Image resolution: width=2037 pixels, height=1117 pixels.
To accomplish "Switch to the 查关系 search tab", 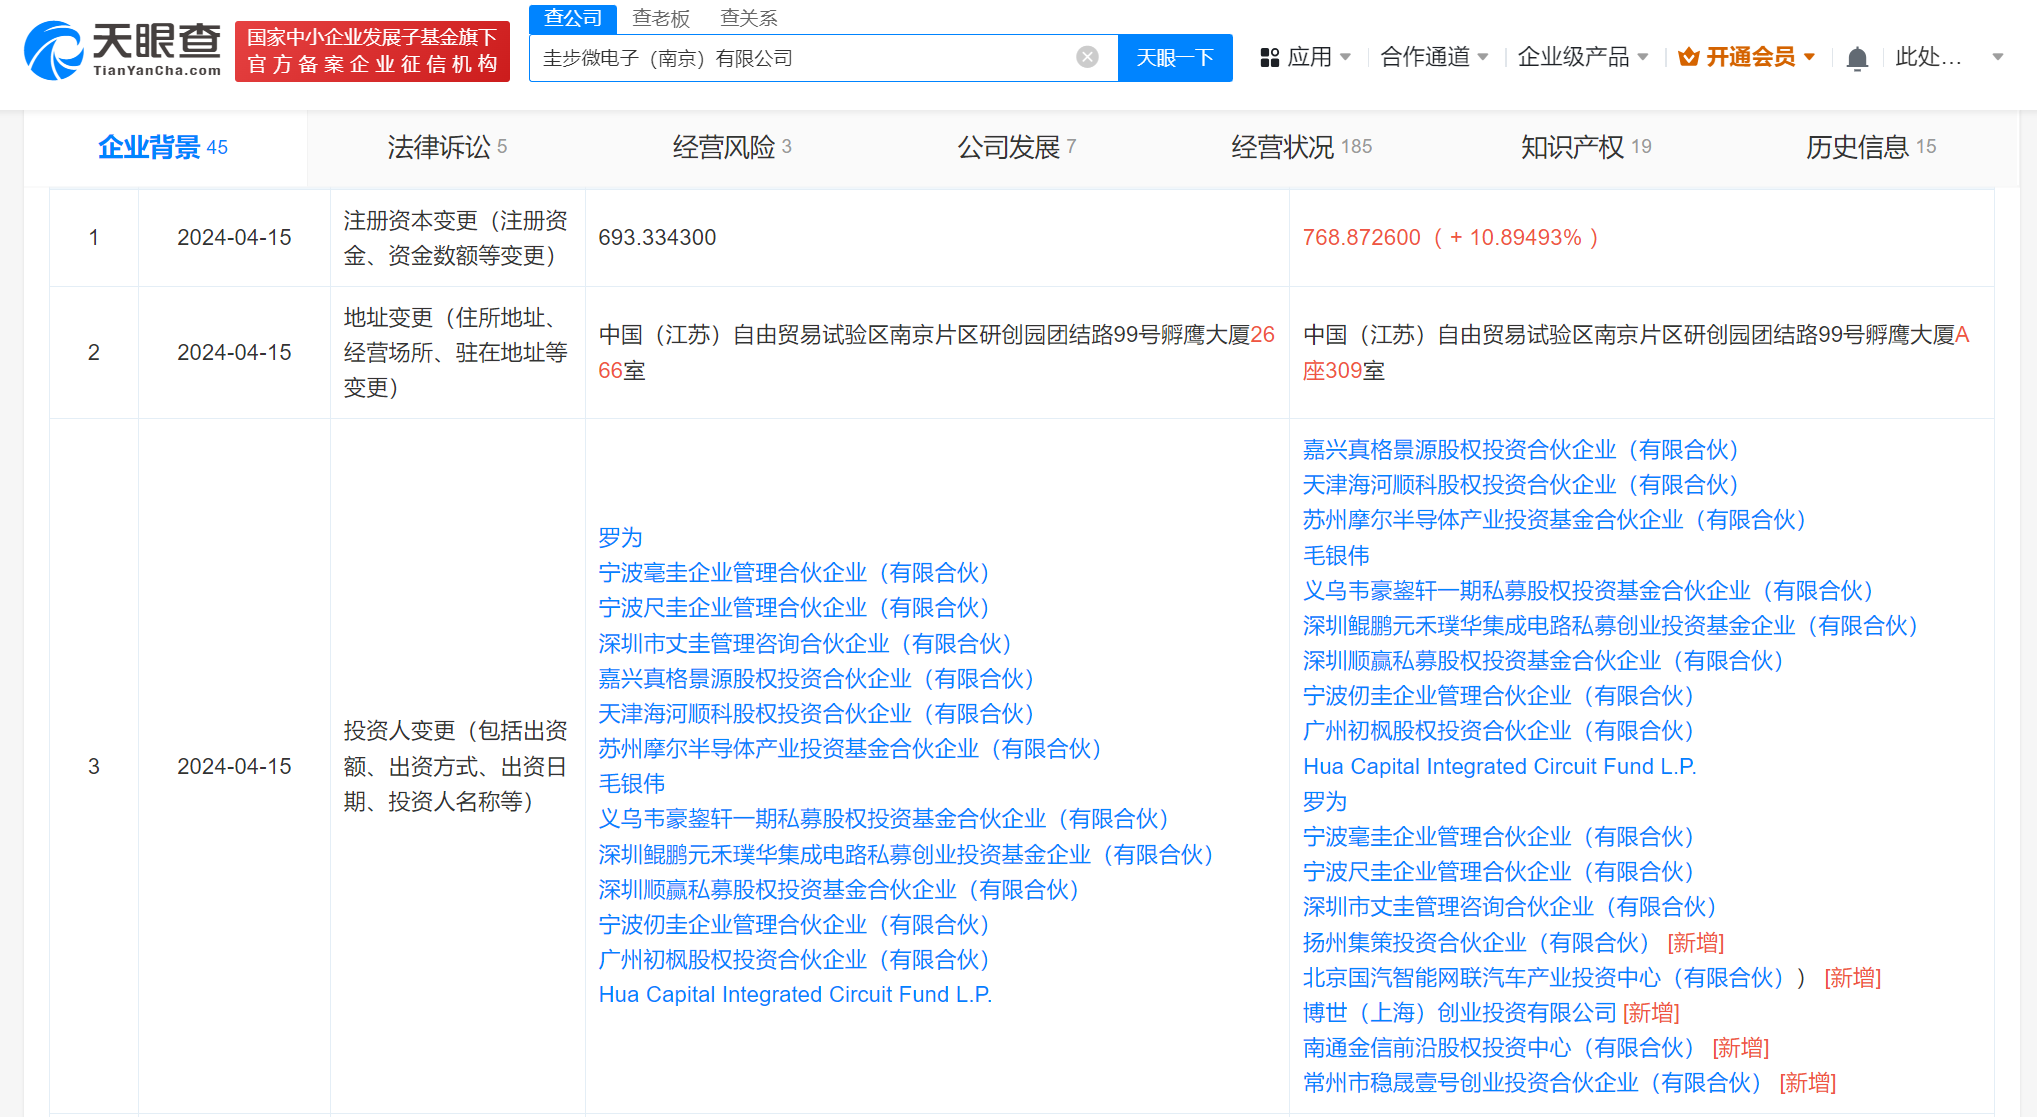I will click(749, 18).
